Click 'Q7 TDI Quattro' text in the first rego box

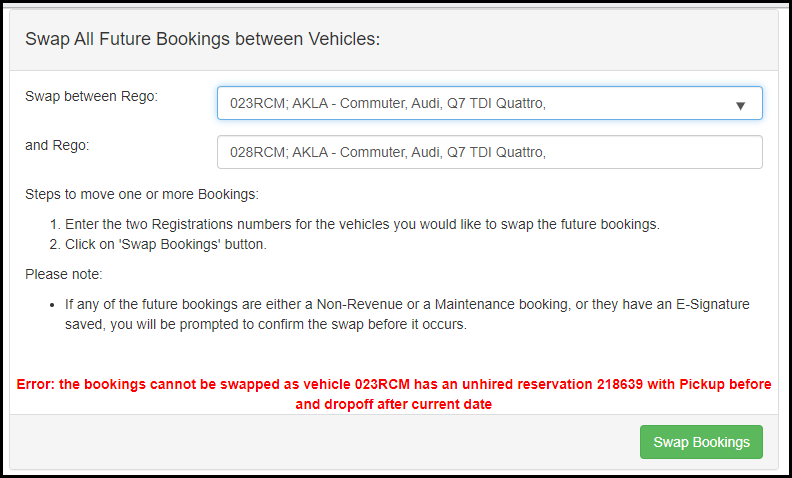point(497,104)
